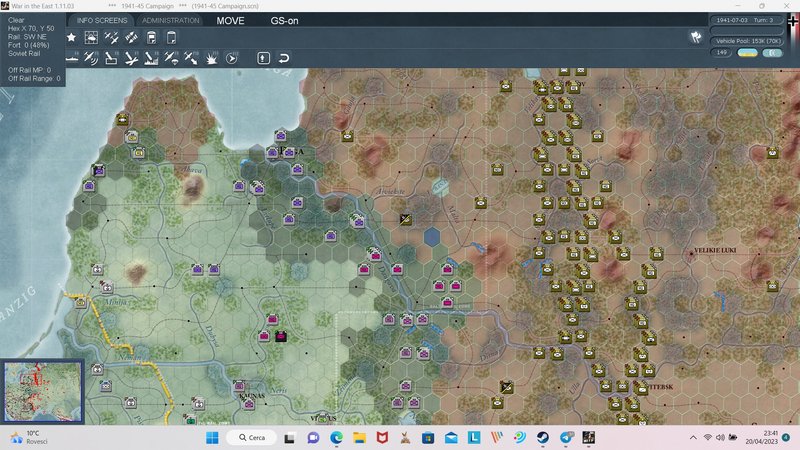Open the ADMINISTRATION tab

point(170,20)
